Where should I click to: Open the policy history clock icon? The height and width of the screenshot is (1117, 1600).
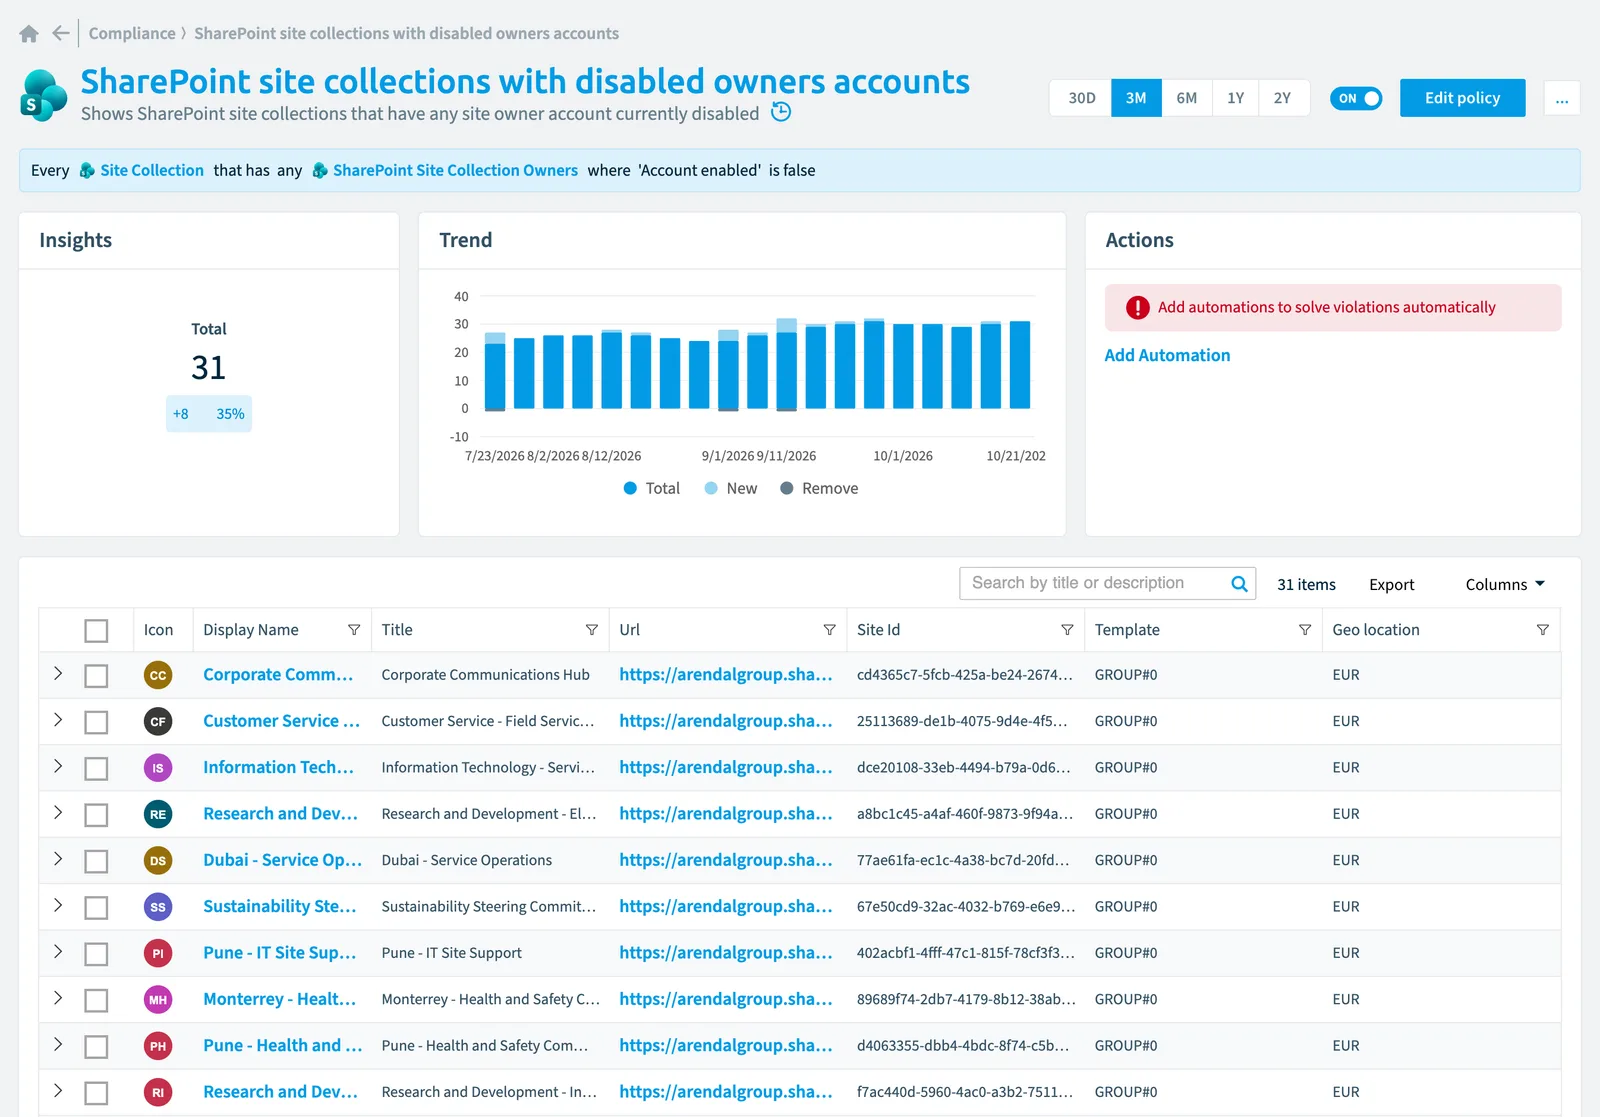click(782, 112)
